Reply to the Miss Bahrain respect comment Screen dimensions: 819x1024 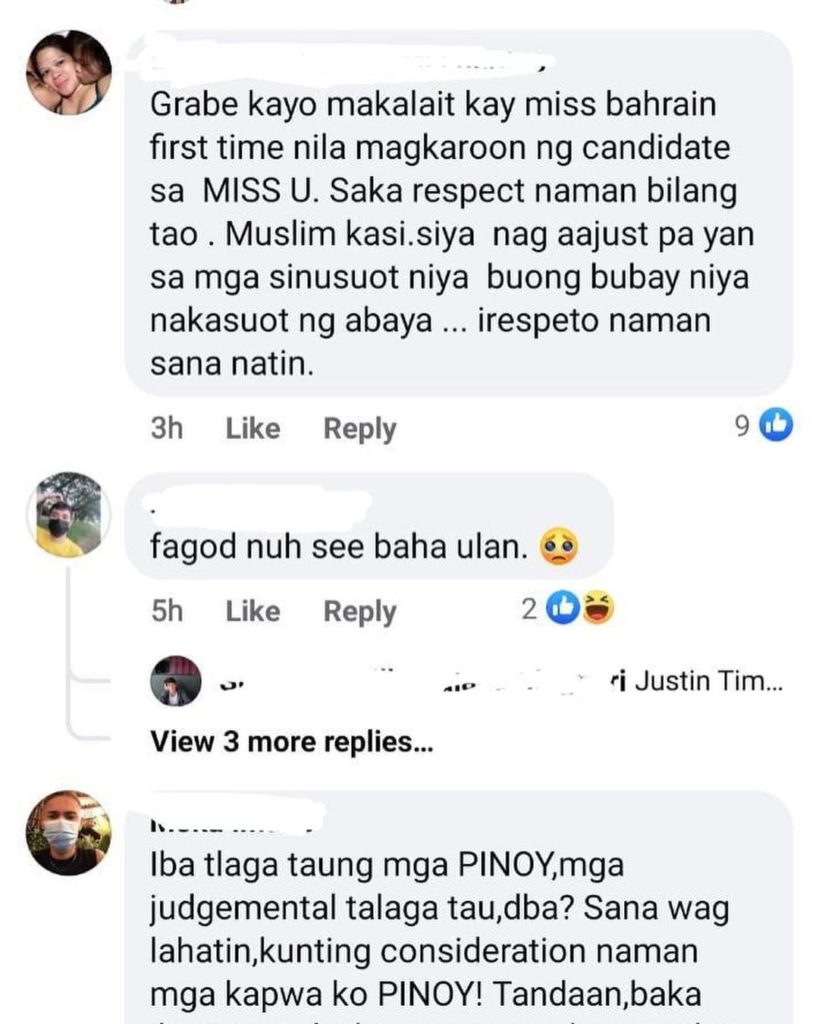tap(360, 429)
